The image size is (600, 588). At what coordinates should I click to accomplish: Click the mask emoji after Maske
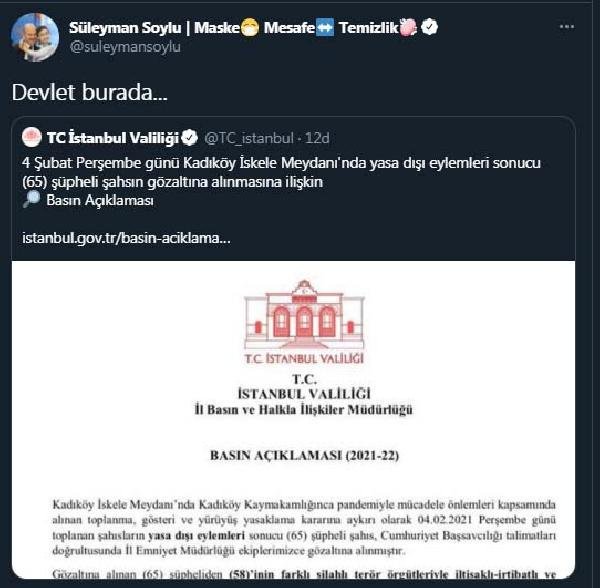point(252,26)
